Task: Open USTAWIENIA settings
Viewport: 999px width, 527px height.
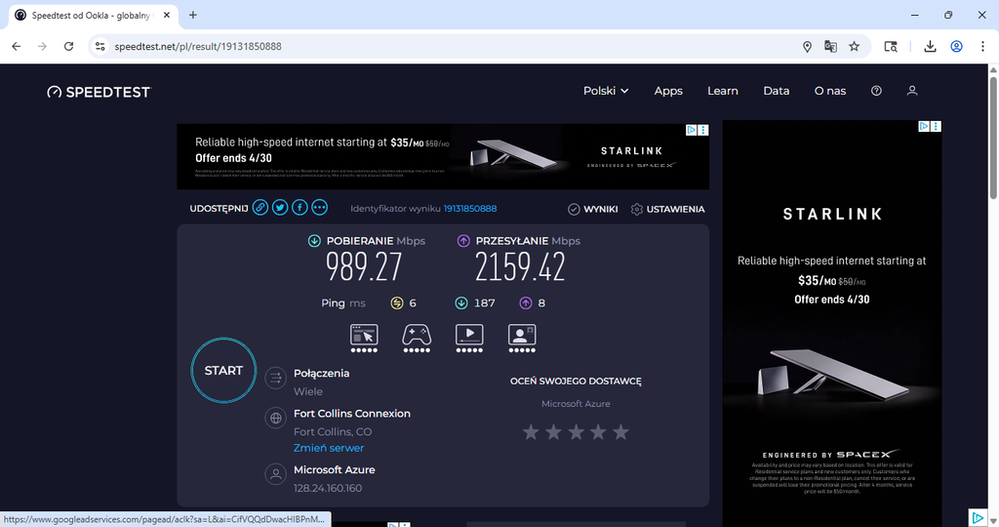Action: 667,209
